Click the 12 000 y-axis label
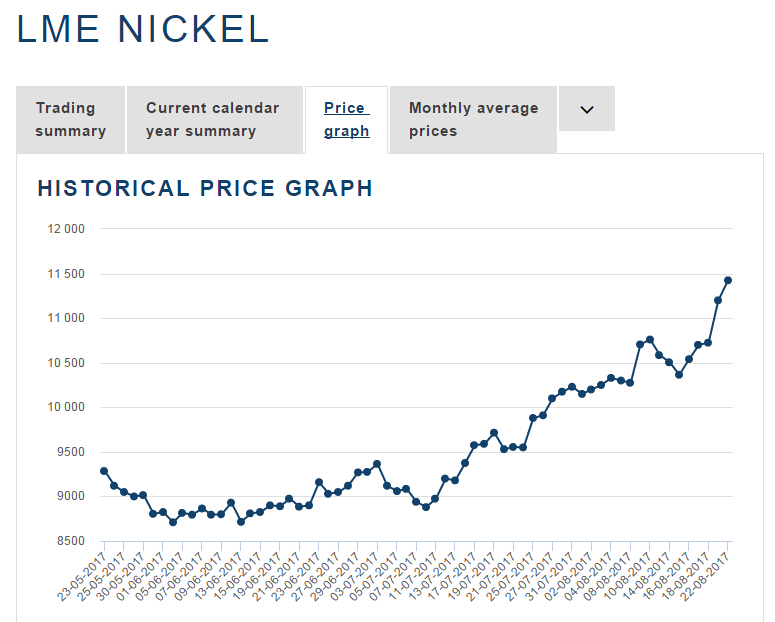775x622 pixels. (x=66, y=229)
